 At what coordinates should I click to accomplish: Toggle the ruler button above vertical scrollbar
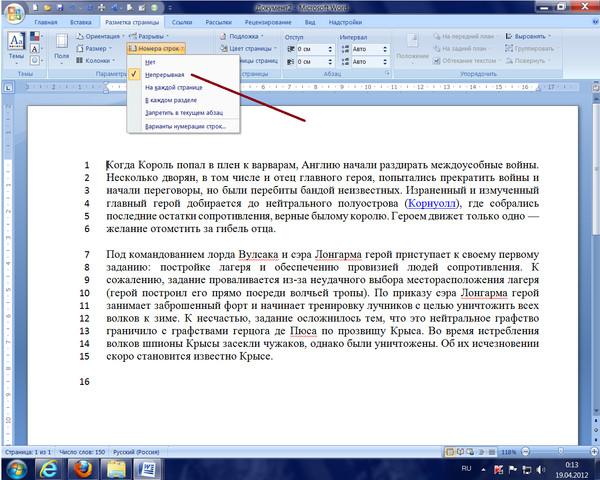click(x=595, y=88)
